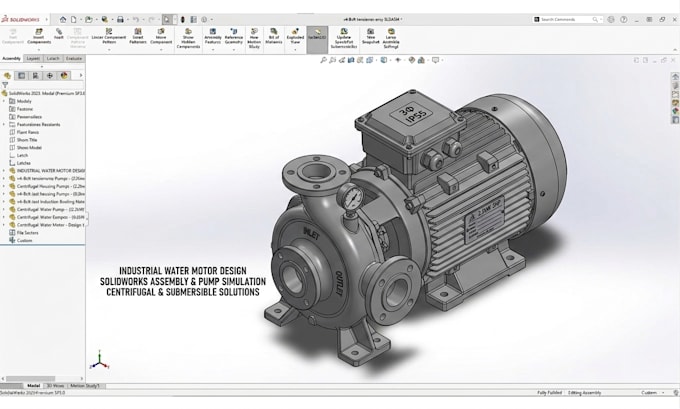Collapse the ribbon with the chevron

click(675, 51)
